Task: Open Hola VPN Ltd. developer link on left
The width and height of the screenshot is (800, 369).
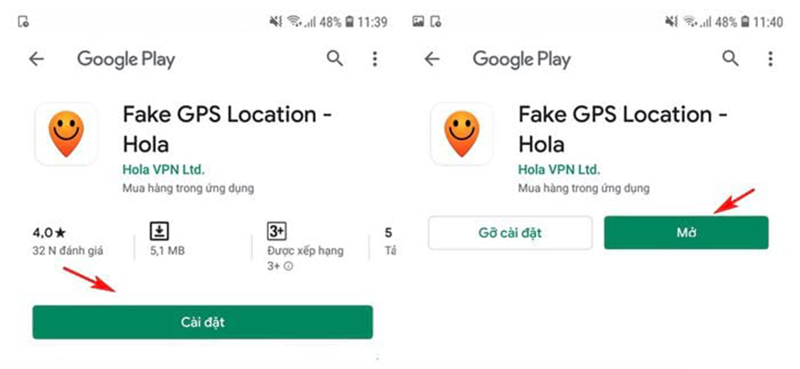Action: pos(163,169)
